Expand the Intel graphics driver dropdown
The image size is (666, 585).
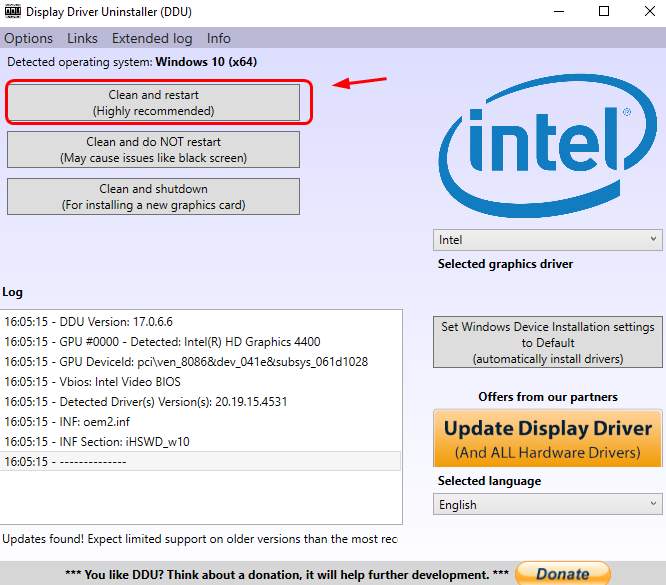click(547, 240)
